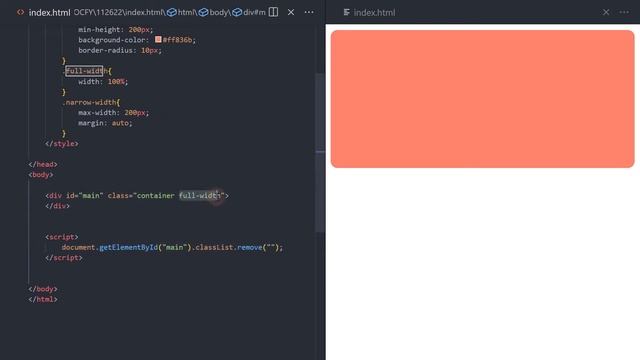Screen dimensions: 640x360
Task: Close the index.html preview panel
Action: point(606,12)
